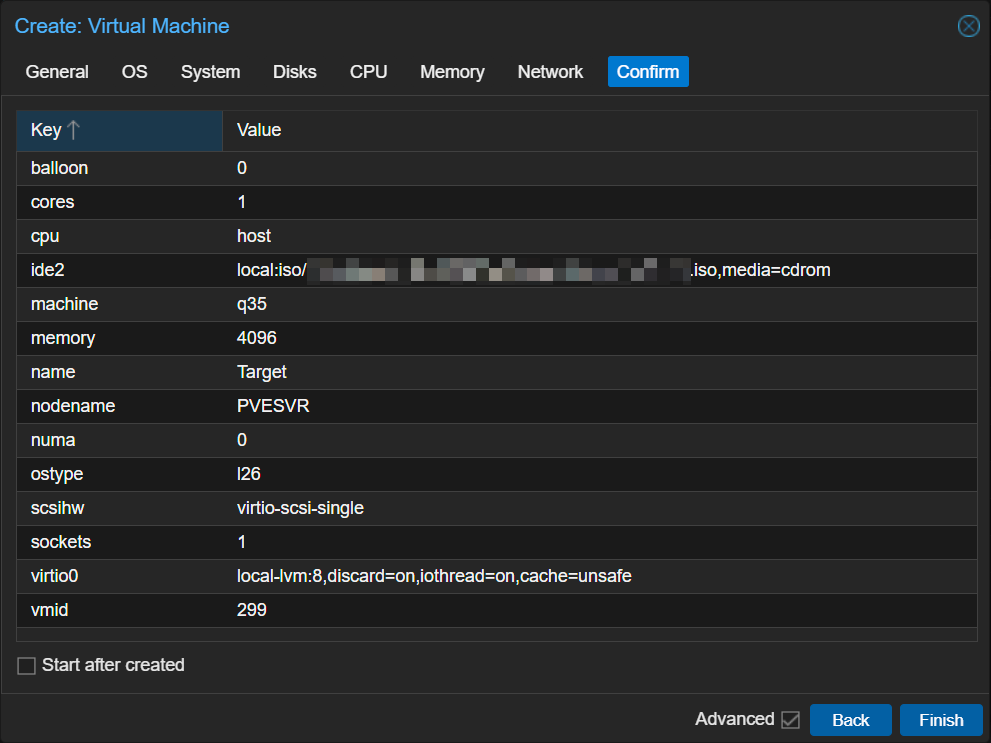Click the Value column header
This screenshot has height=743, width=991.
(259, 130)
